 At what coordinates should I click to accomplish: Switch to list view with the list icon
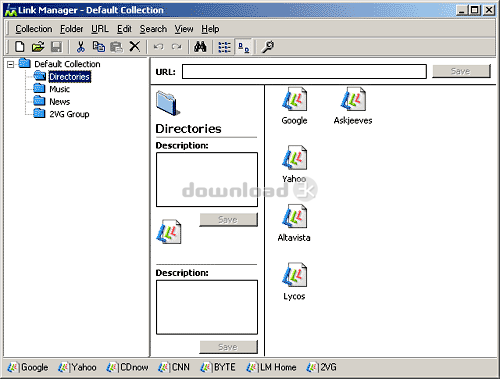(224, 47)
